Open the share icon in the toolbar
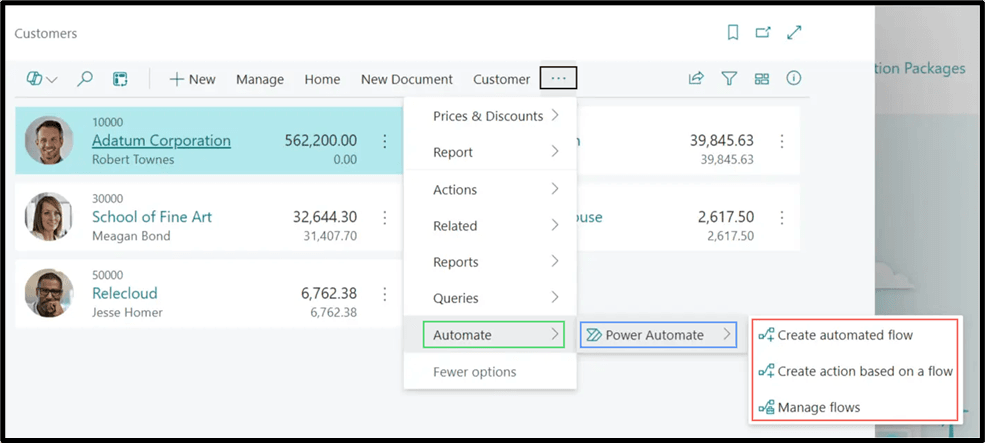The image size is (985, 443). point(696,79)
